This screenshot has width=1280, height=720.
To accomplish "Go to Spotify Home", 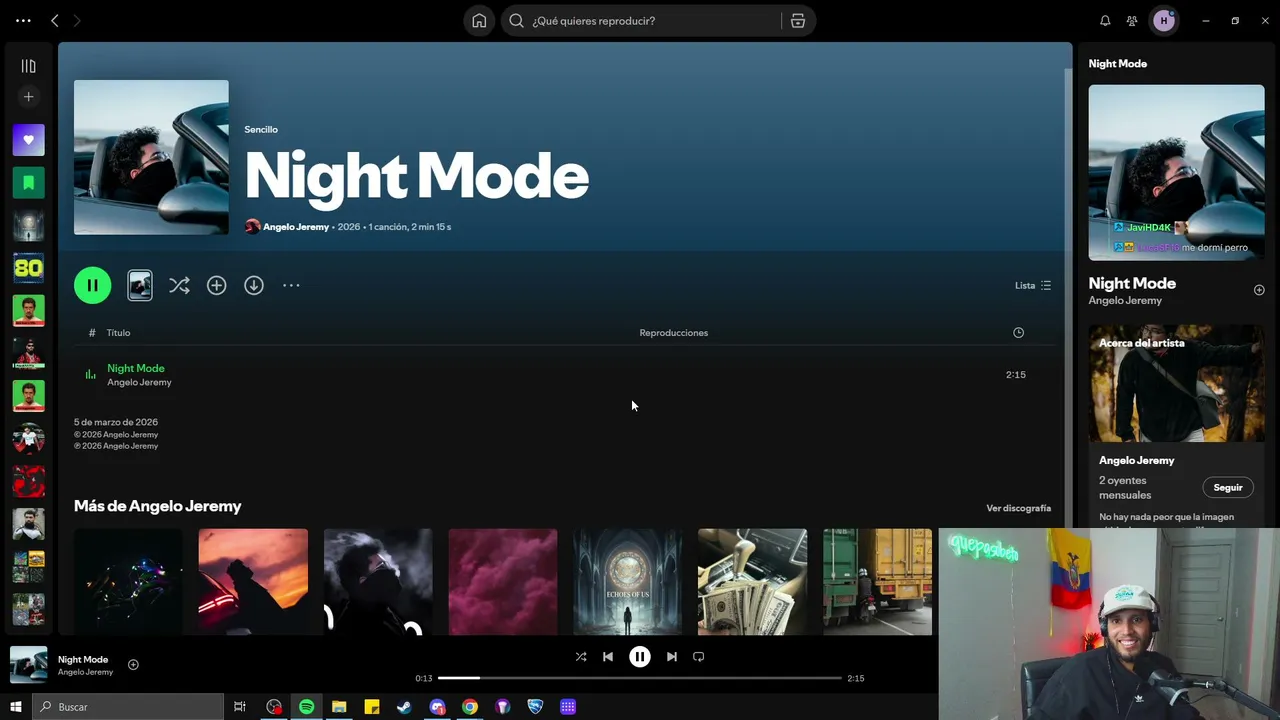I will [x=479, y=21].
